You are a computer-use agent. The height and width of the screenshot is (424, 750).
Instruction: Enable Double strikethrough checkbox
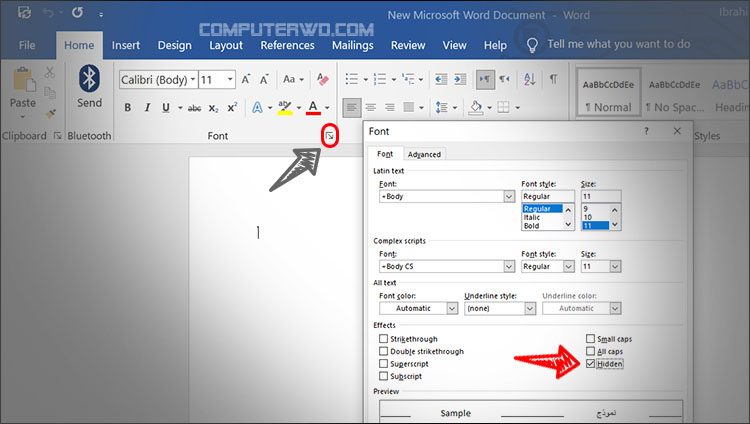(383, 351)
